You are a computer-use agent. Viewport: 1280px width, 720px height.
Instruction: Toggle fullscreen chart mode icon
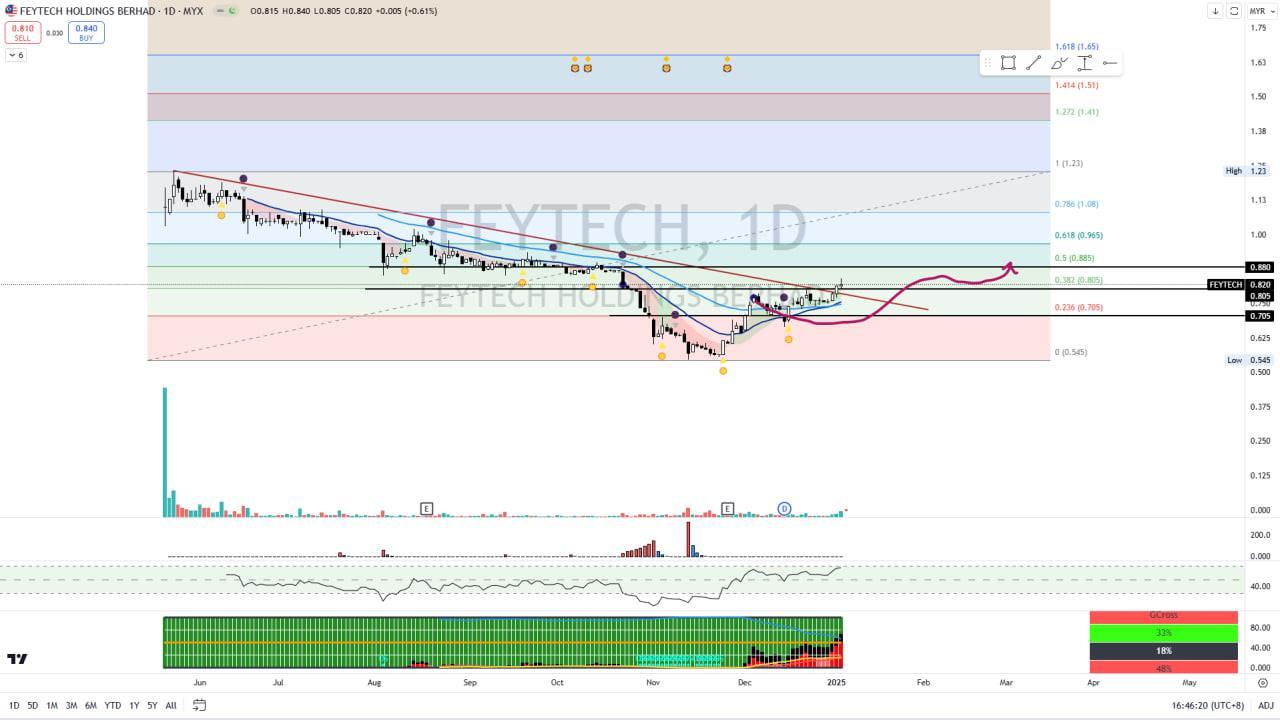tap(1234, 11)
